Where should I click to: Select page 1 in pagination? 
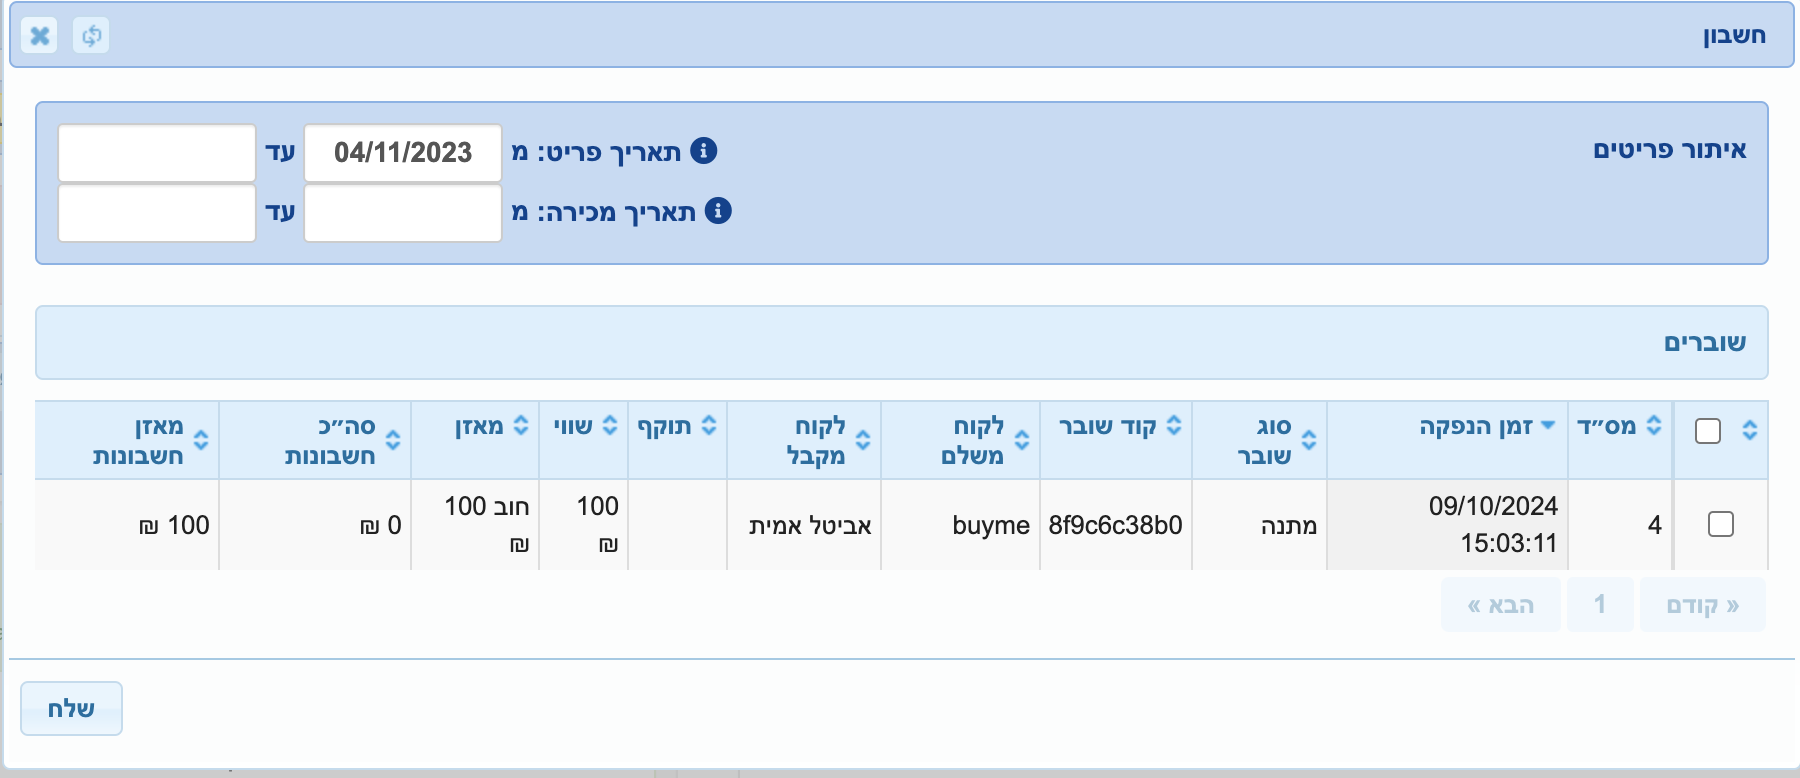(x=1600, y=605)
